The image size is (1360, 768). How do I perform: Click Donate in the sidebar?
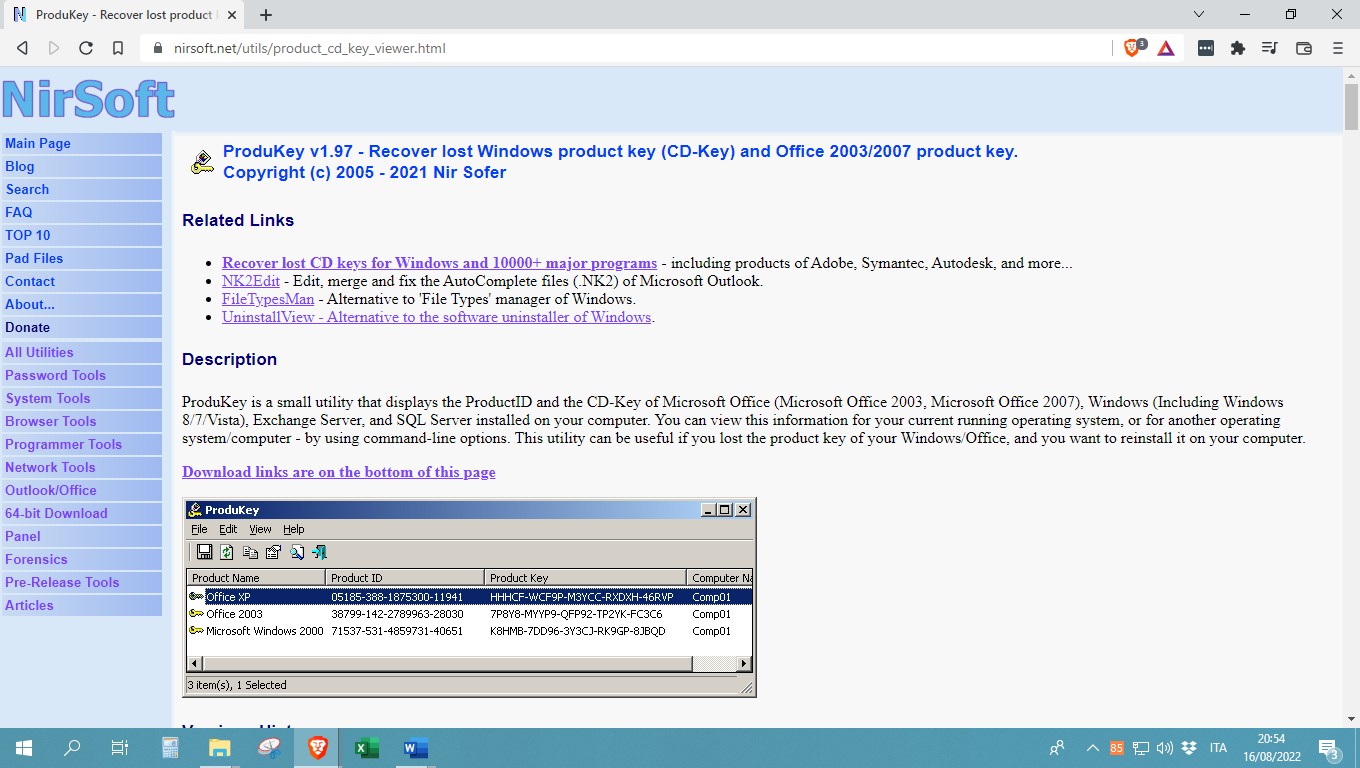tap(82, 327)
